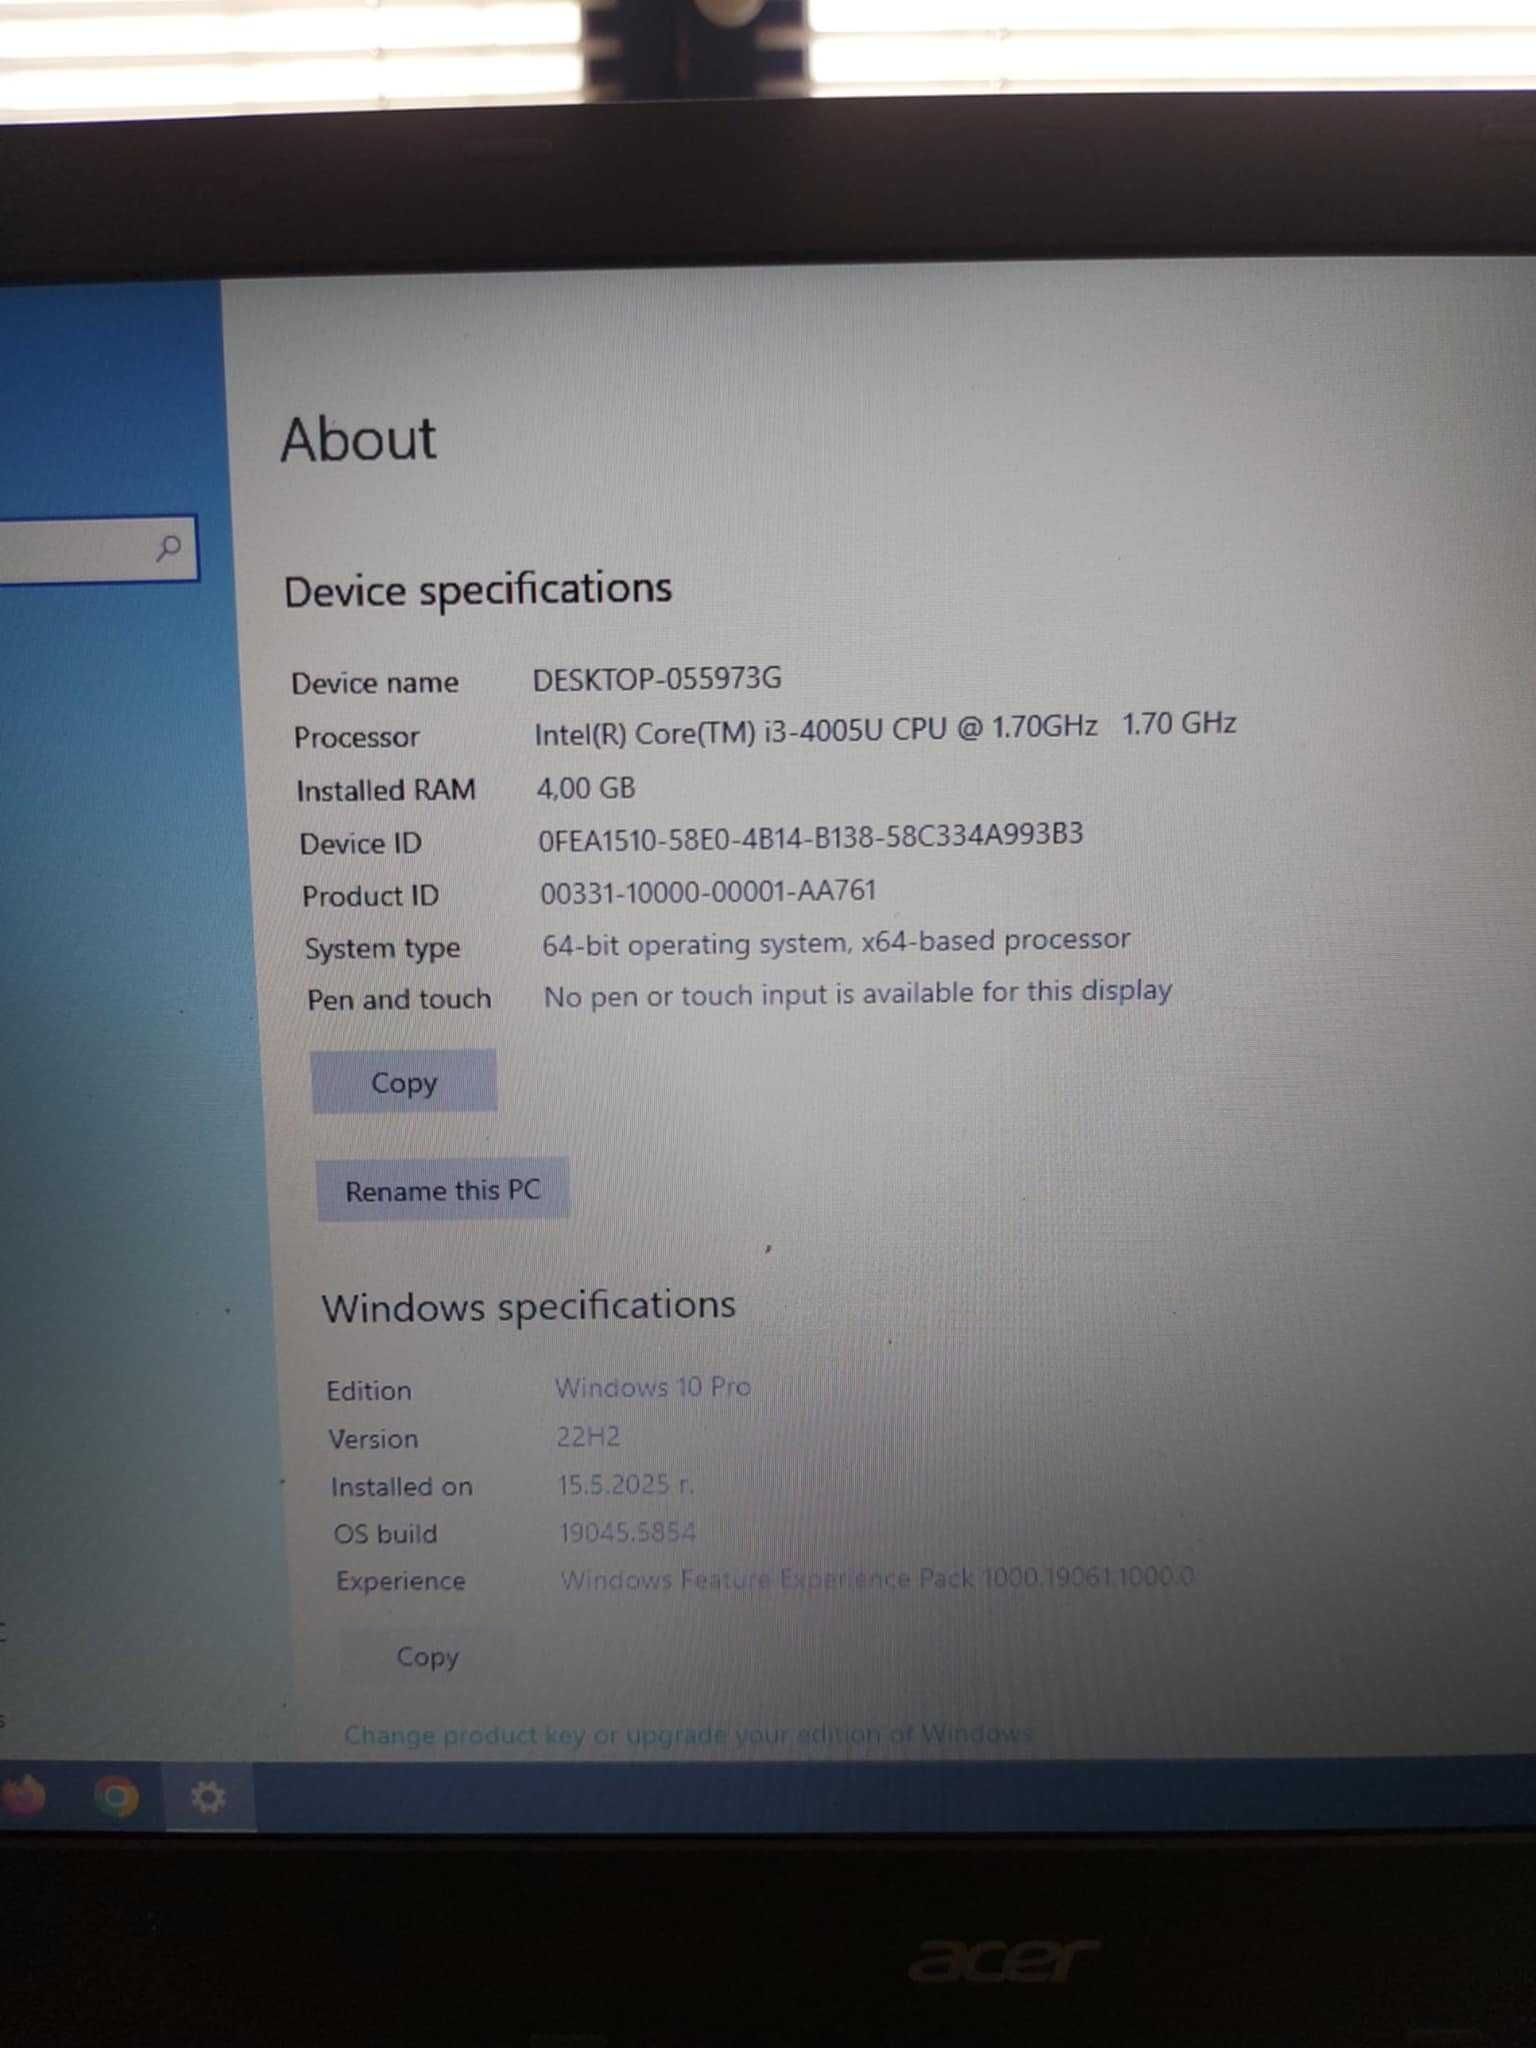Copy the Windows specifications
This screenshot has width=1536, height=2048.
click(427, 1656)
